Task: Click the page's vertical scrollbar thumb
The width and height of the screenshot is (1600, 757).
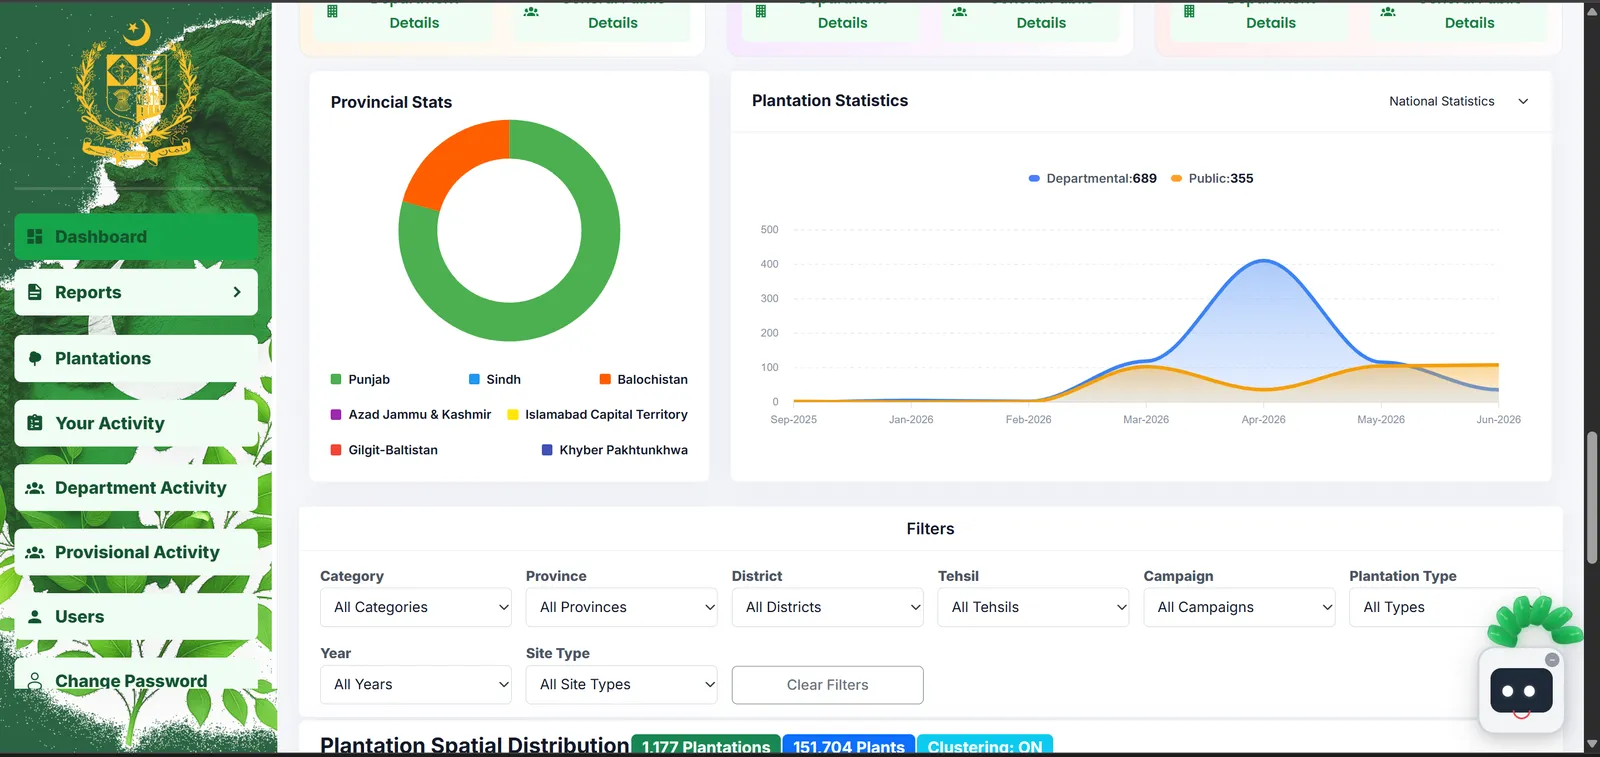Action: [x=1592, y=498]
